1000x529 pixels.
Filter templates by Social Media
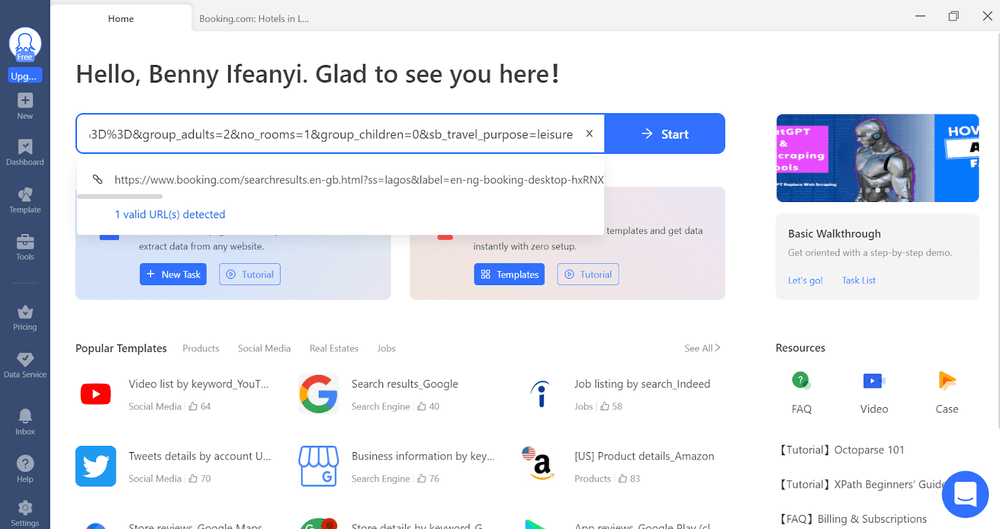point(264,348)
